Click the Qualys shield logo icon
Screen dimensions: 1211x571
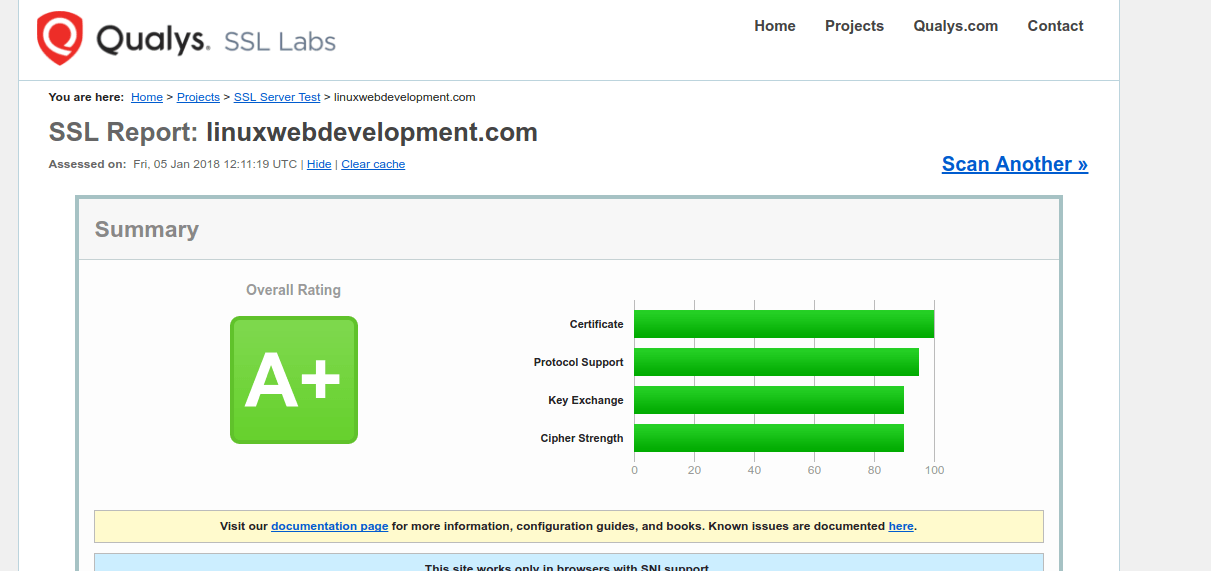point(60,38)
